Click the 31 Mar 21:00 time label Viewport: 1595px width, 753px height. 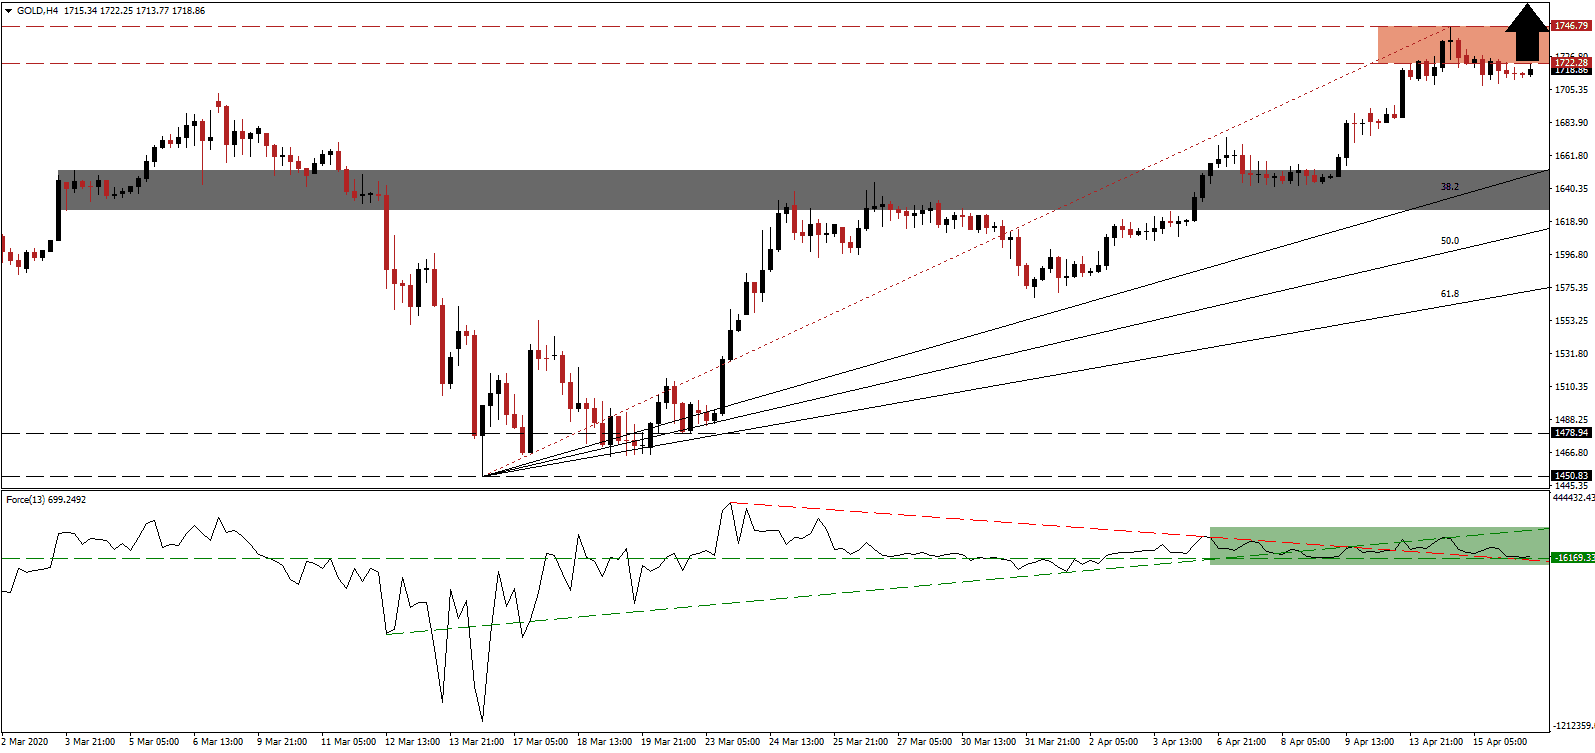(x=1052, y=742)
